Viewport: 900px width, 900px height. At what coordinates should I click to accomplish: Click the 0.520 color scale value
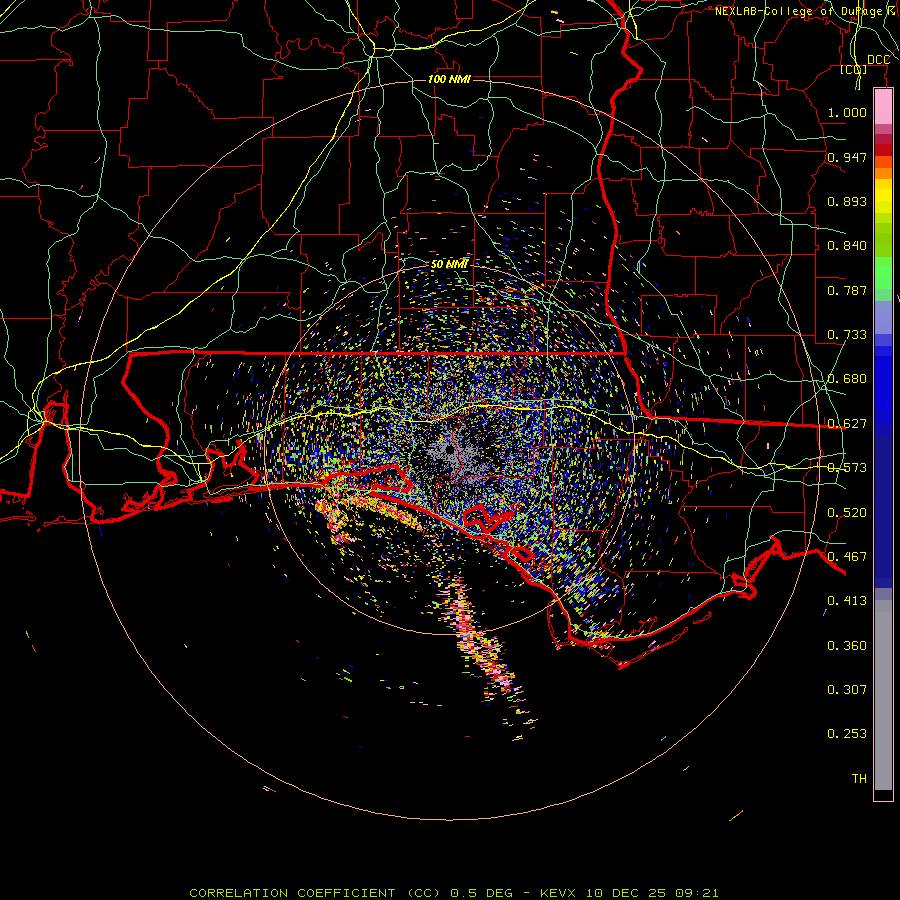pyautogui.click(x=847, y=513)
